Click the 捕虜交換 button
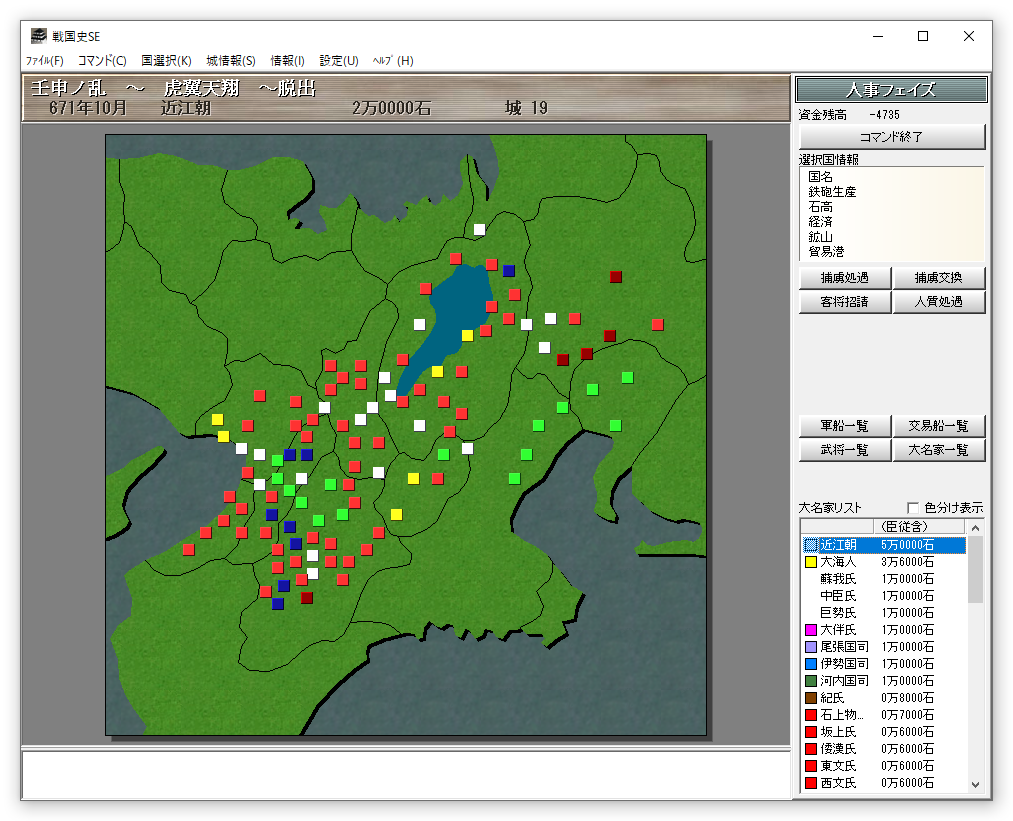 pyautogui.click(x=938, y=278)
